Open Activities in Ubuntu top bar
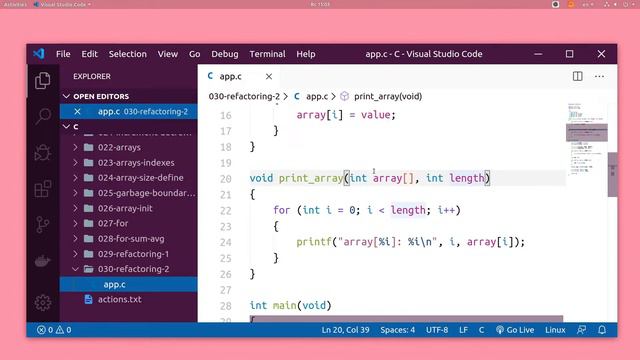Viewport: 640px width, 360px height. coord(16,4)
